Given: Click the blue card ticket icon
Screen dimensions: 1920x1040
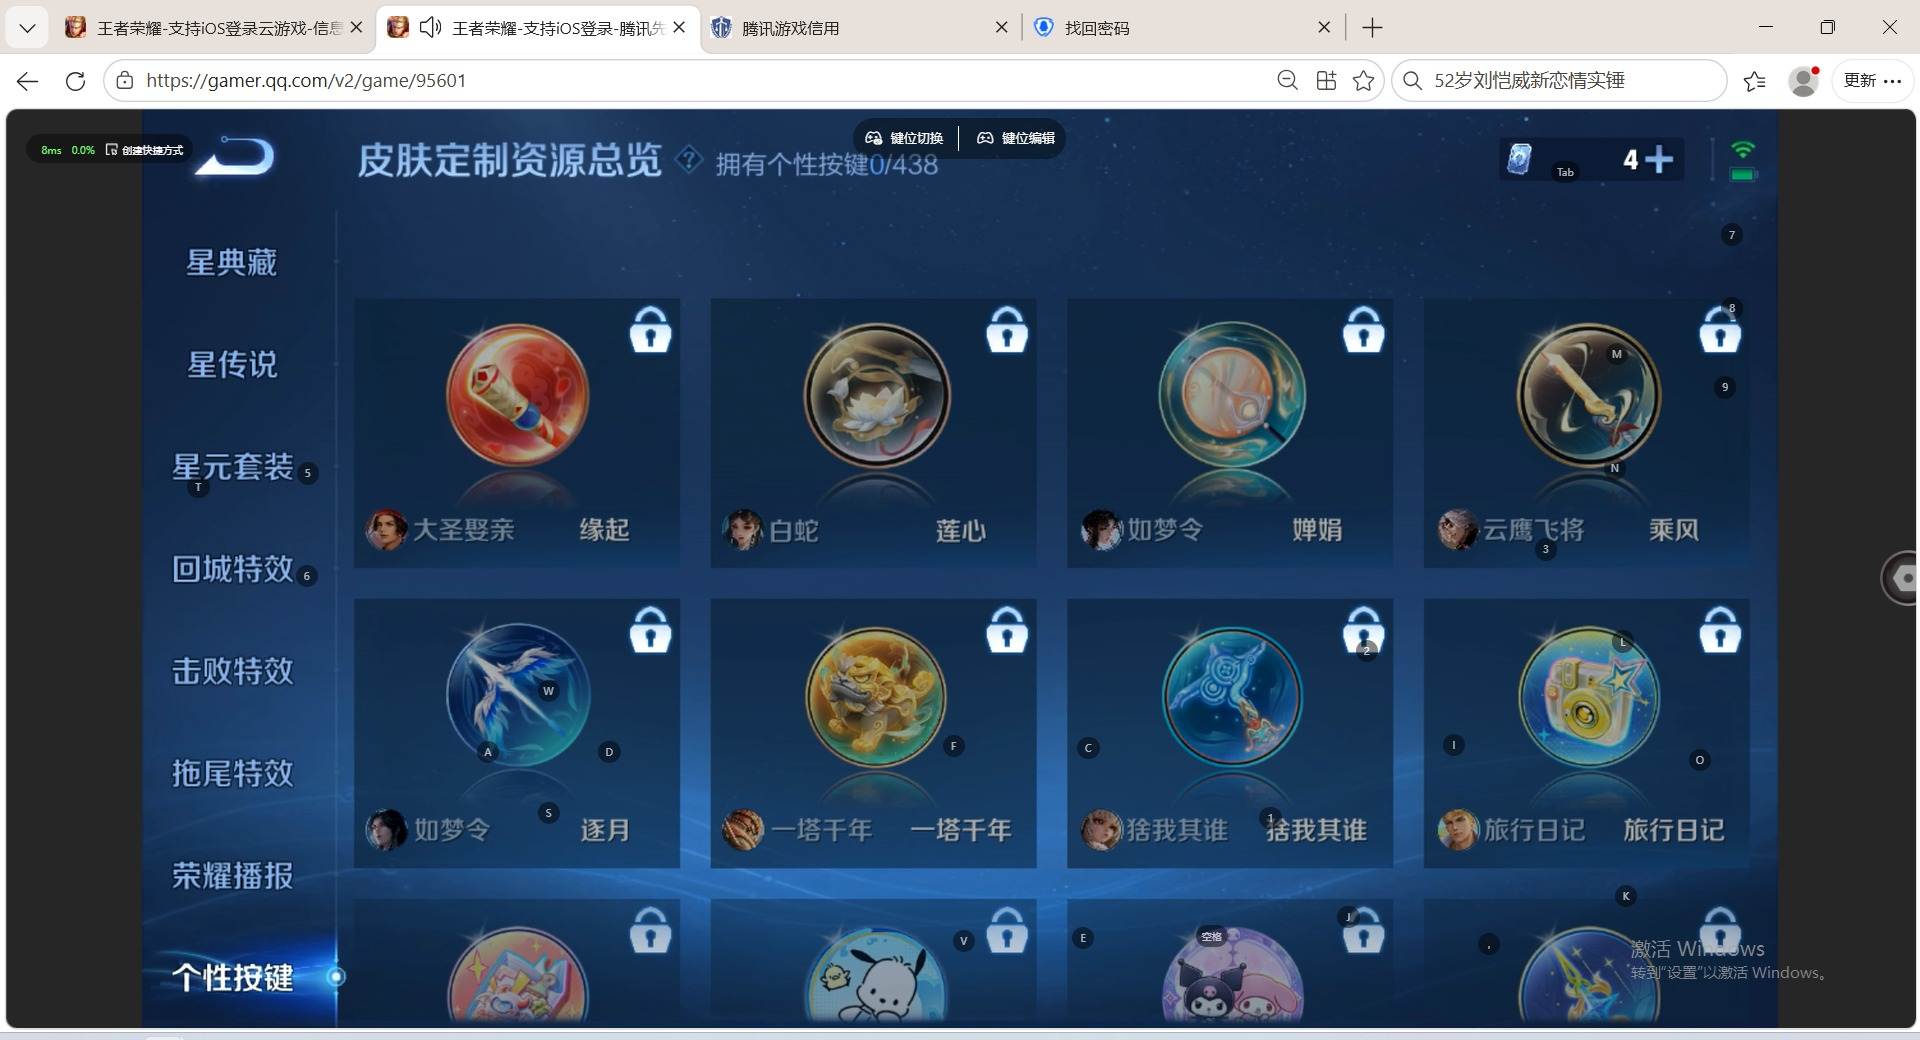Looking at the screenshot, I should pyautogui.click(x=1519, y=158).
